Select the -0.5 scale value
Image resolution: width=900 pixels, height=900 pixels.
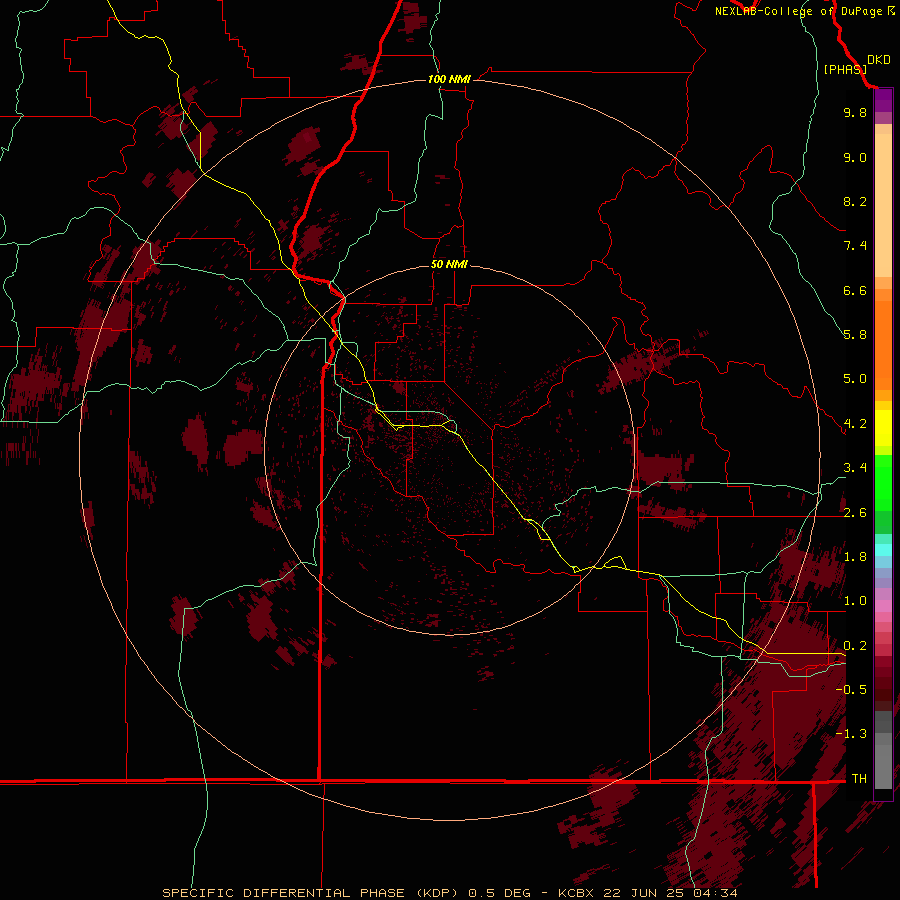pos(851,690)
